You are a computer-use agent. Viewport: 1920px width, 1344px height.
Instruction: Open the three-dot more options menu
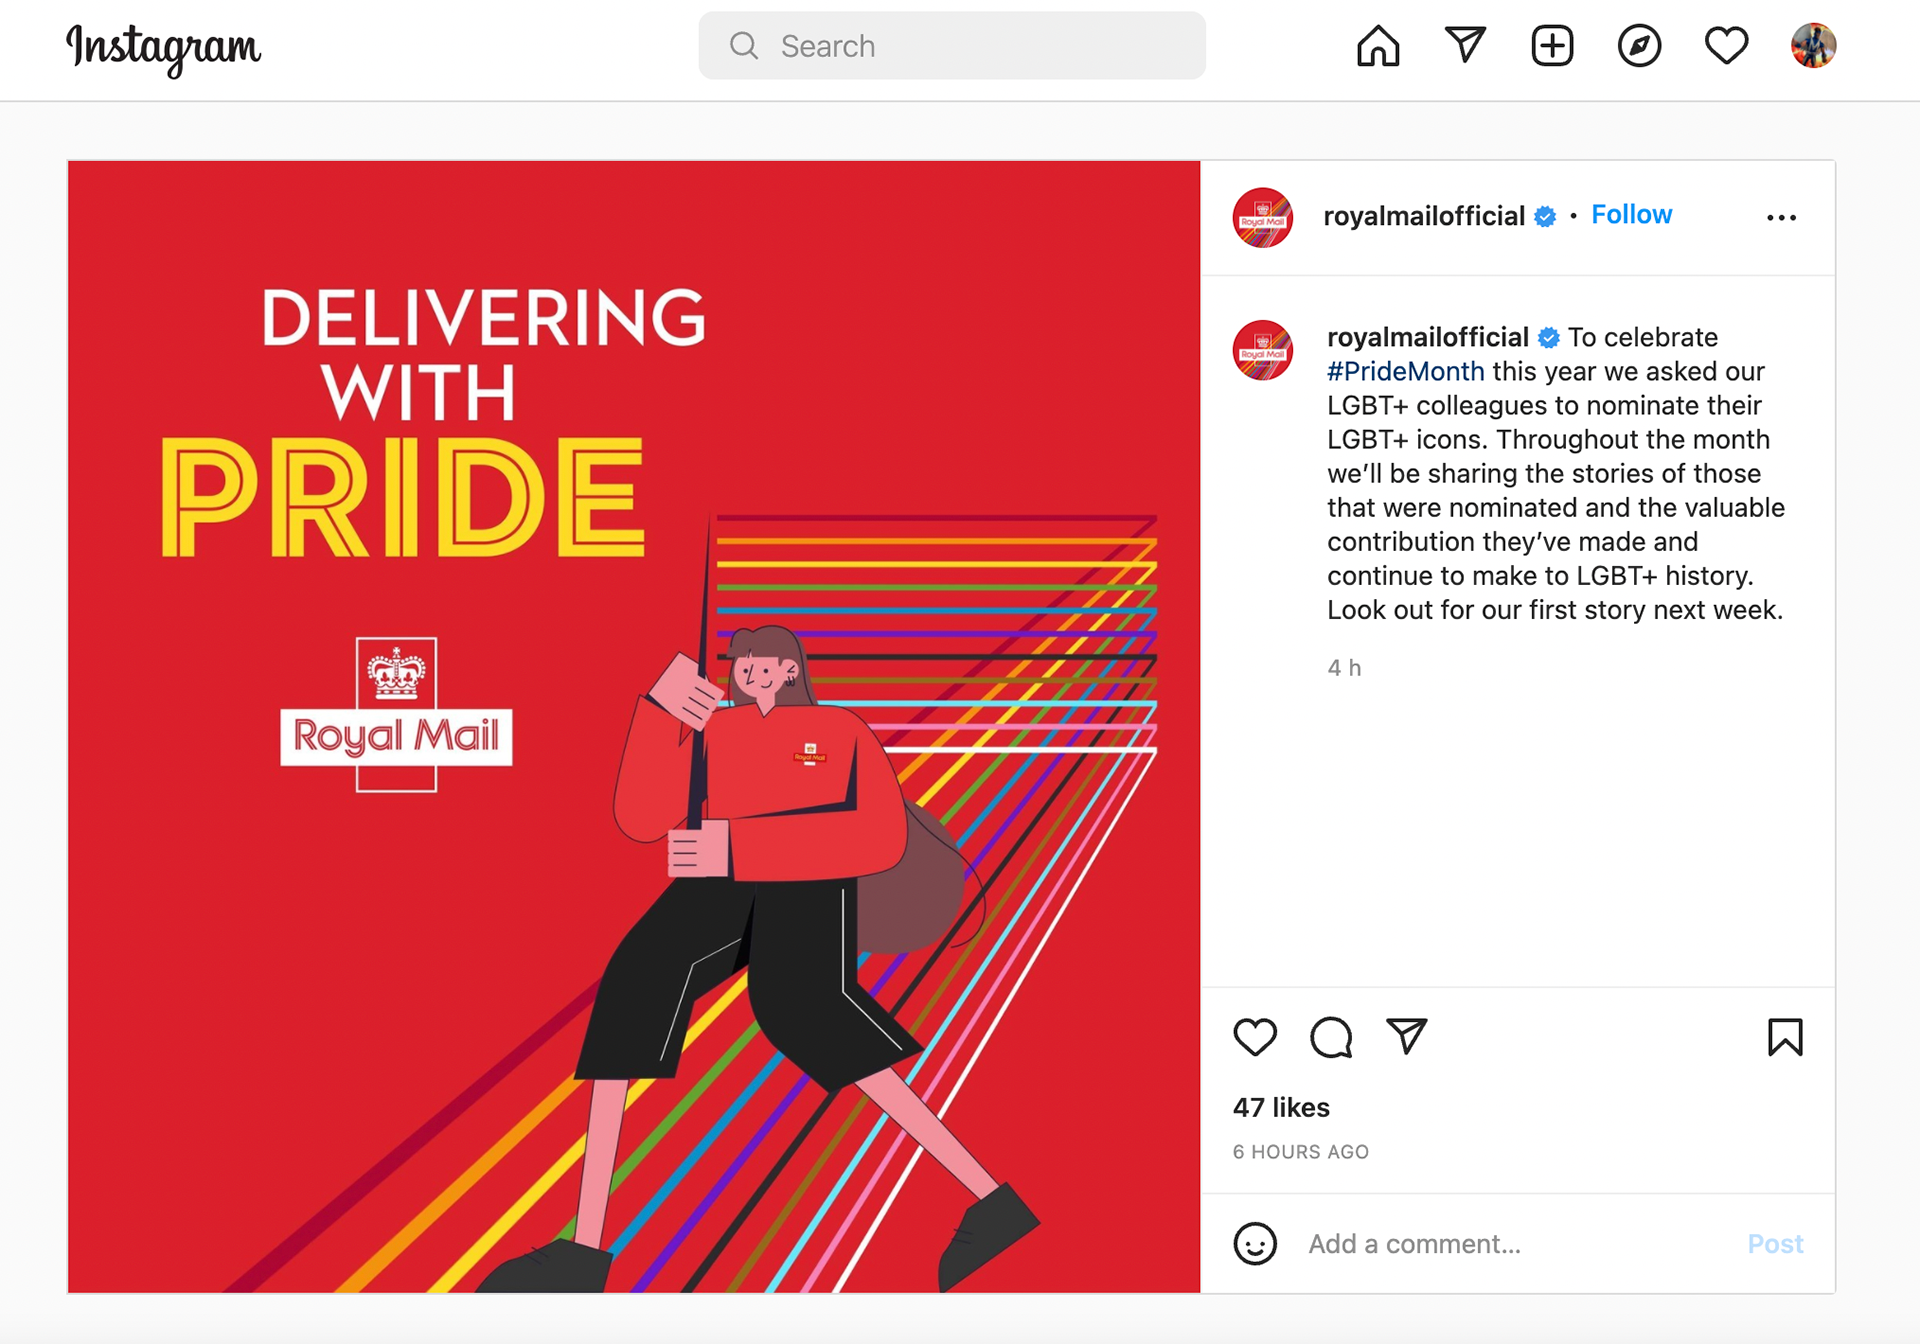point(1781,217)
